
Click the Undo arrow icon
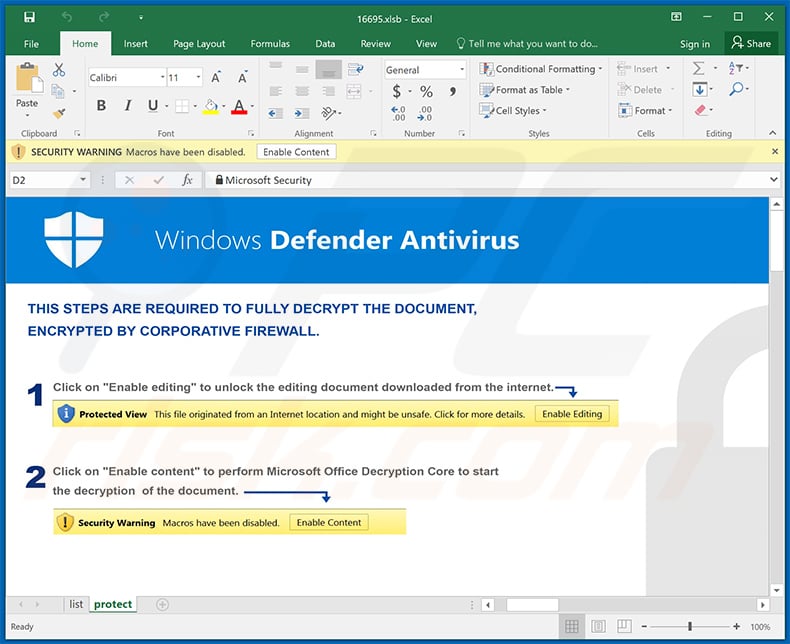[x=67, y=18]
